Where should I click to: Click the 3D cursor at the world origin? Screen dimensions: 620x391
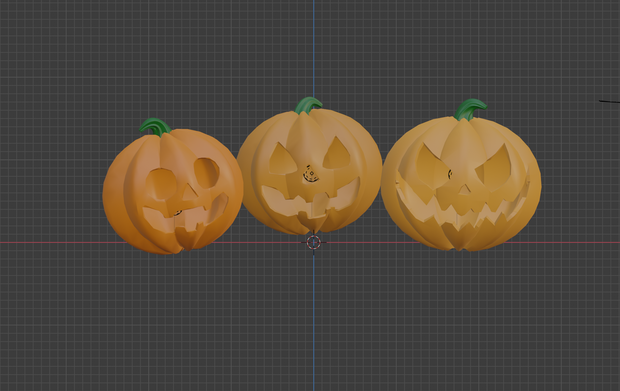click(x=313, y=242)
